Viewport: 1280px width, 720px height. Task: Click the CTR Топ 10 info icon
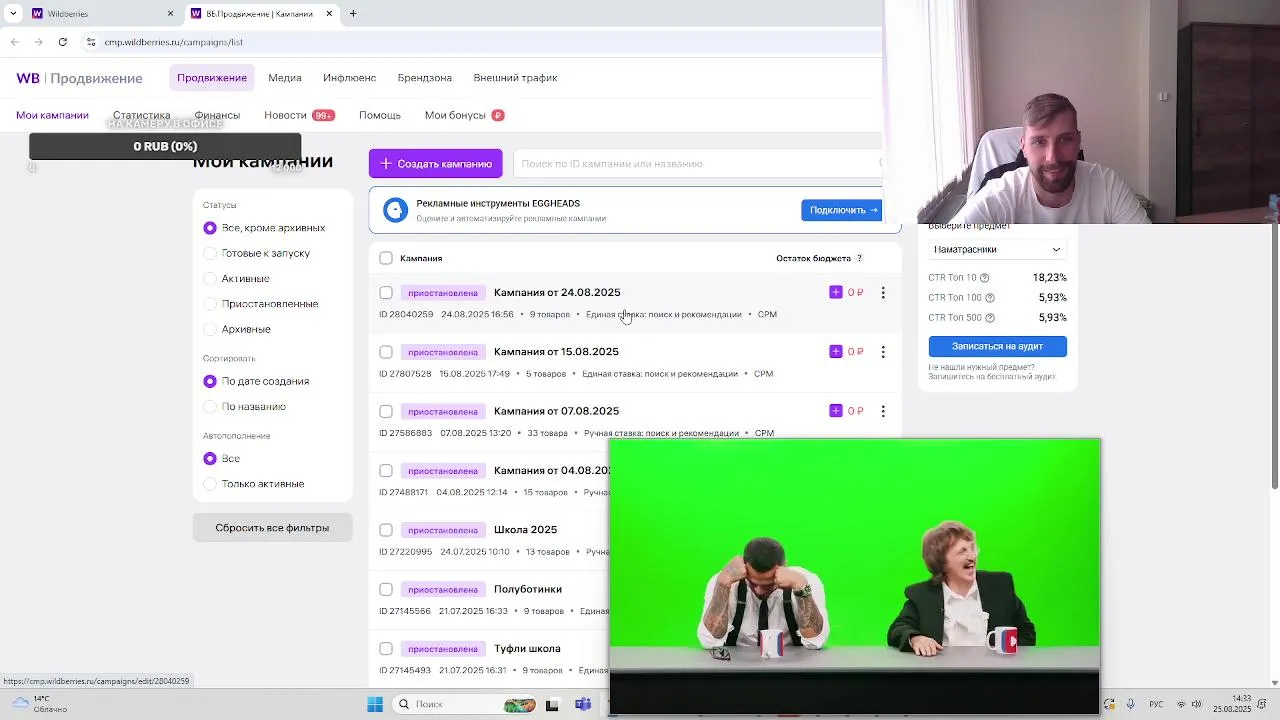coord(984,278)
